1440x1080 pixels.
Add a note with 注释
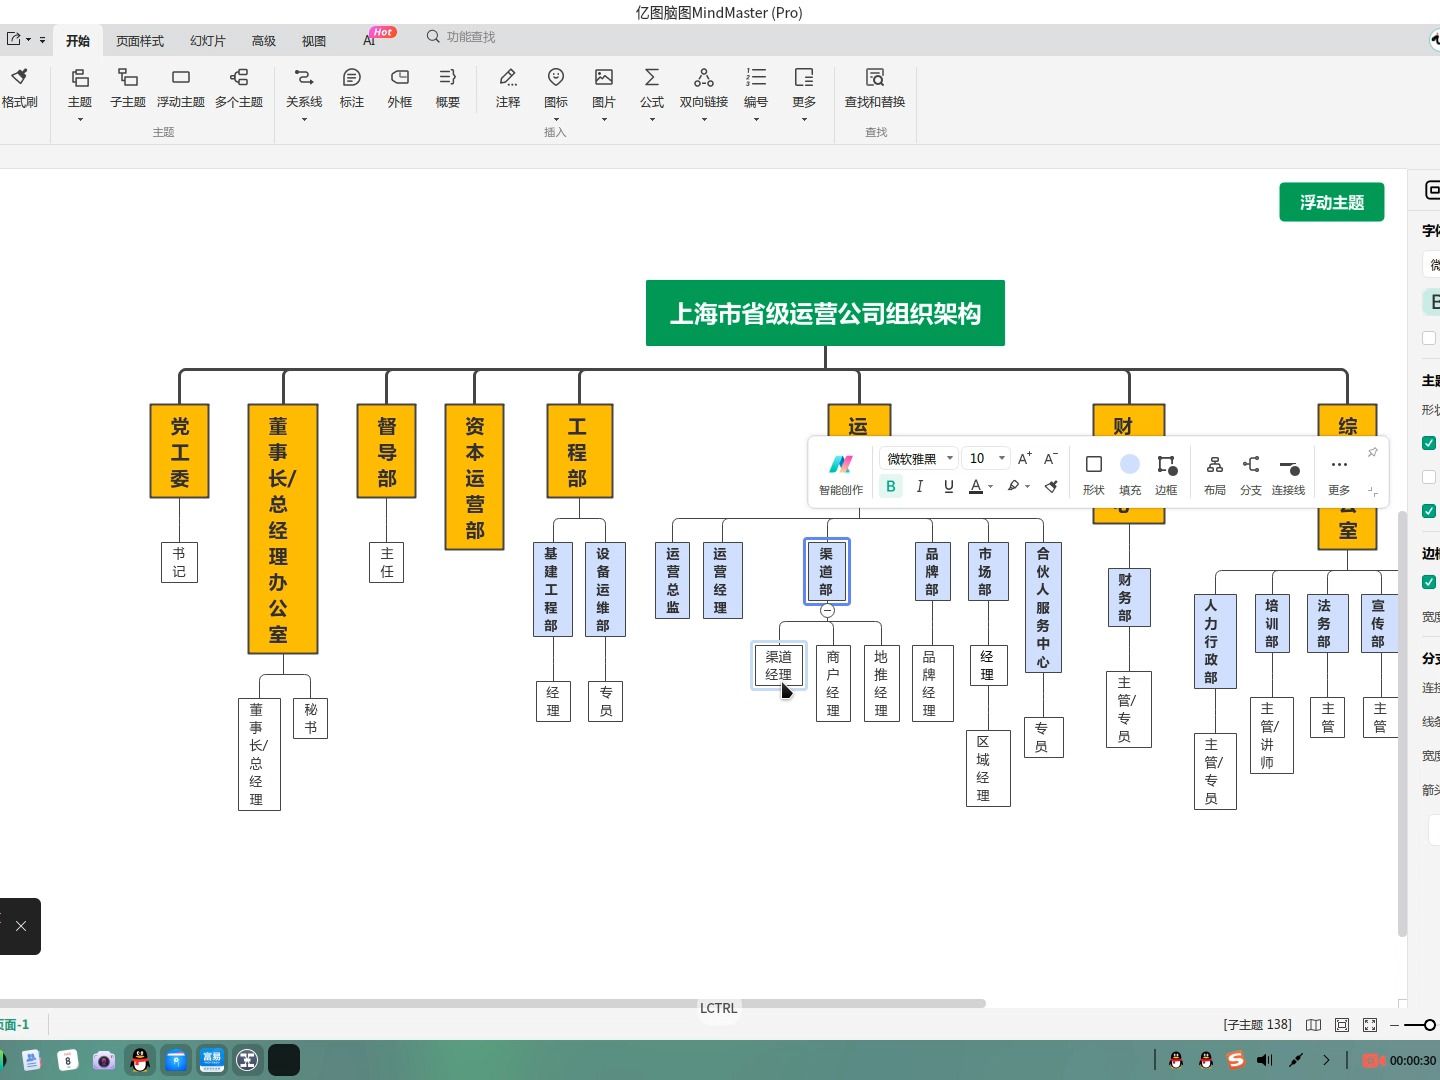click(508, 87)
